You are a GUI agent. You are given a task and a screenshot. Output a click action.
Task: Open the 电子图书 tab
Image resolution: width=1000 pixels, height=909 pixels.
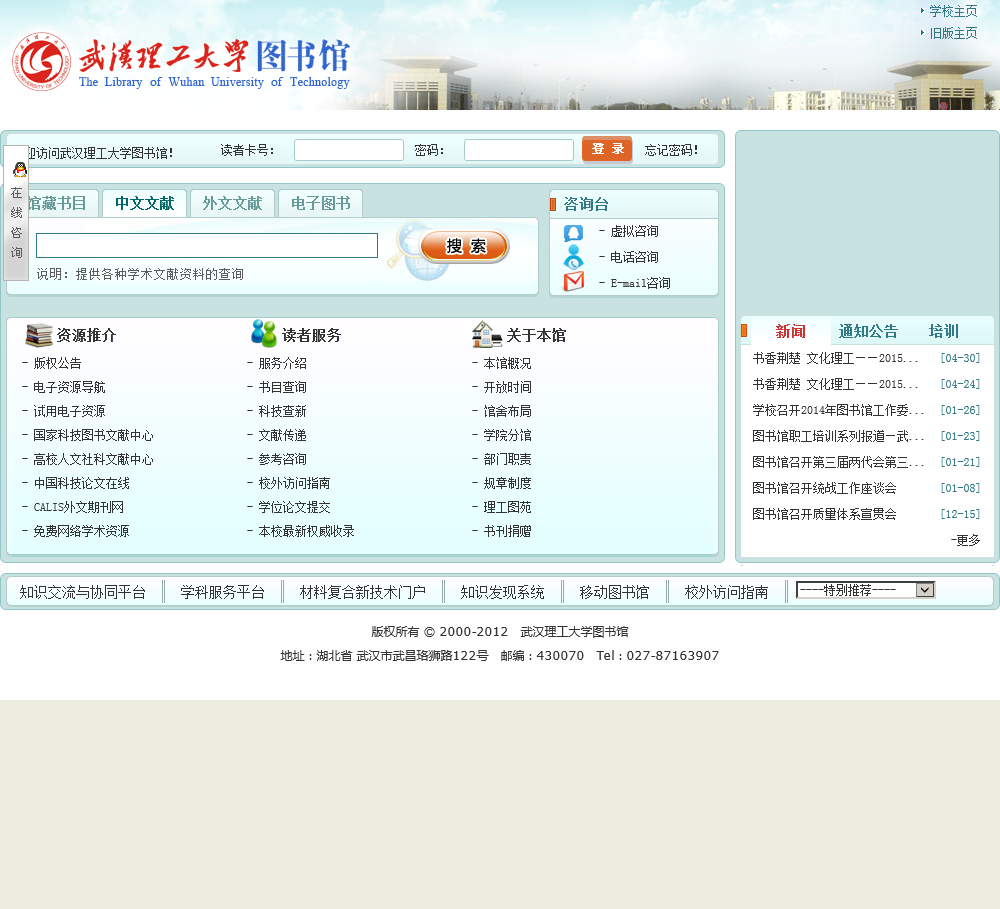(320, 203)
